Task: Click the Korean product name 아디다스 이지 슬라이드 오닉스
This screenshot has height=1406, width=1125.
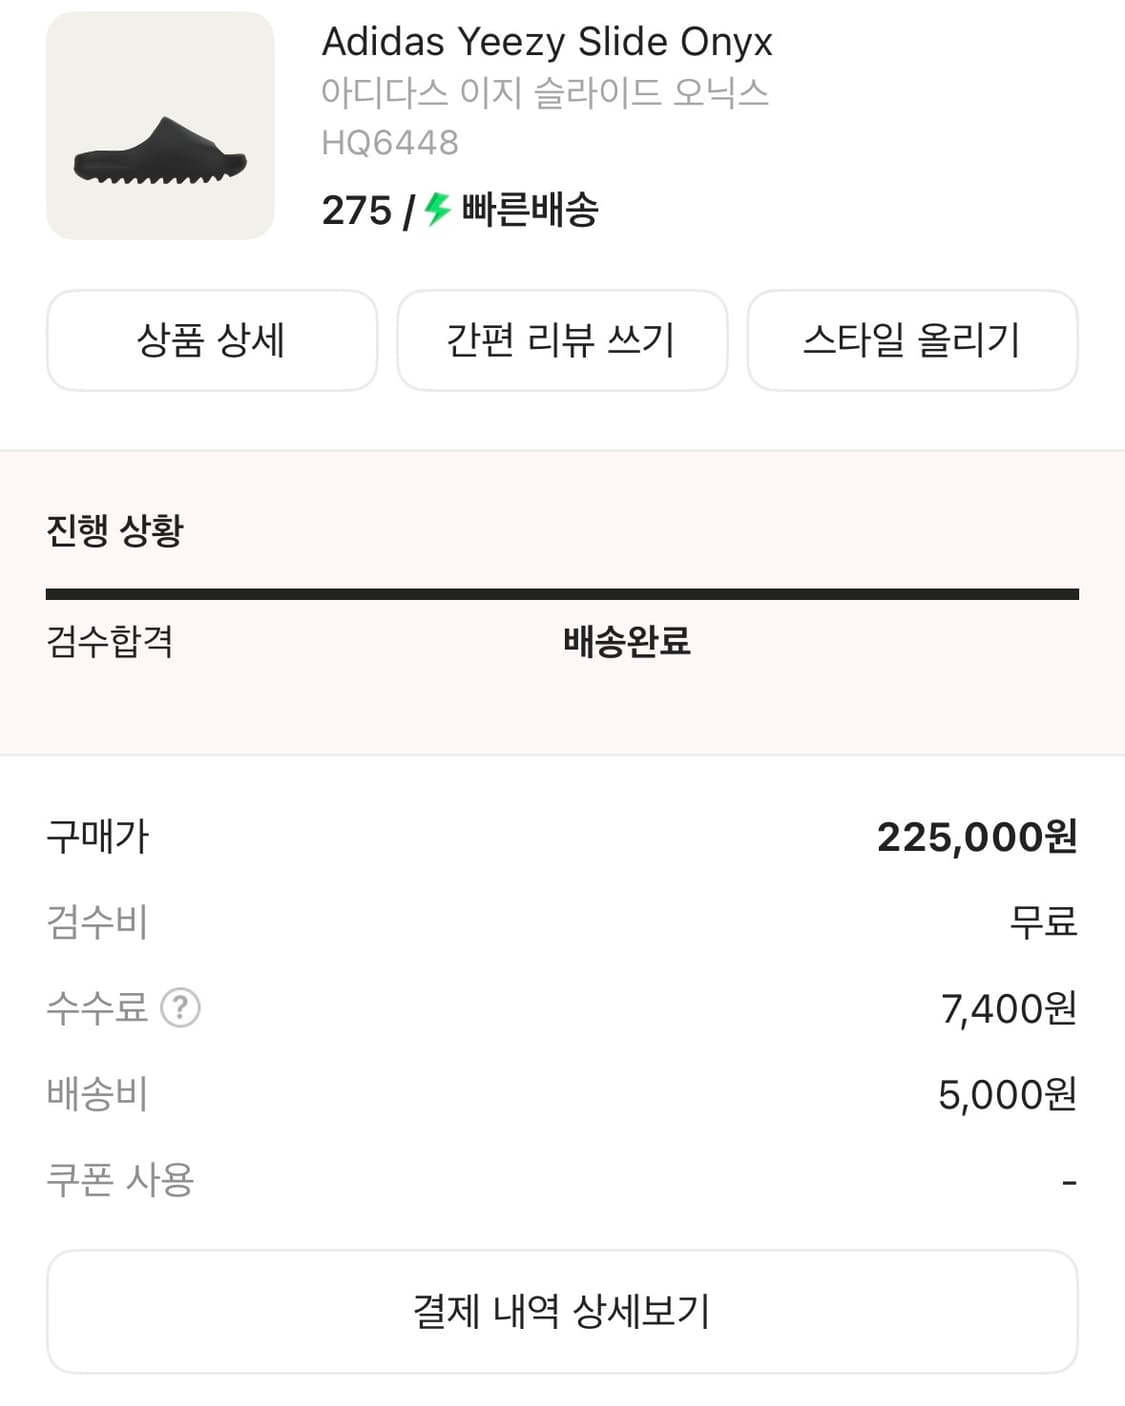Action: [545, 93]
